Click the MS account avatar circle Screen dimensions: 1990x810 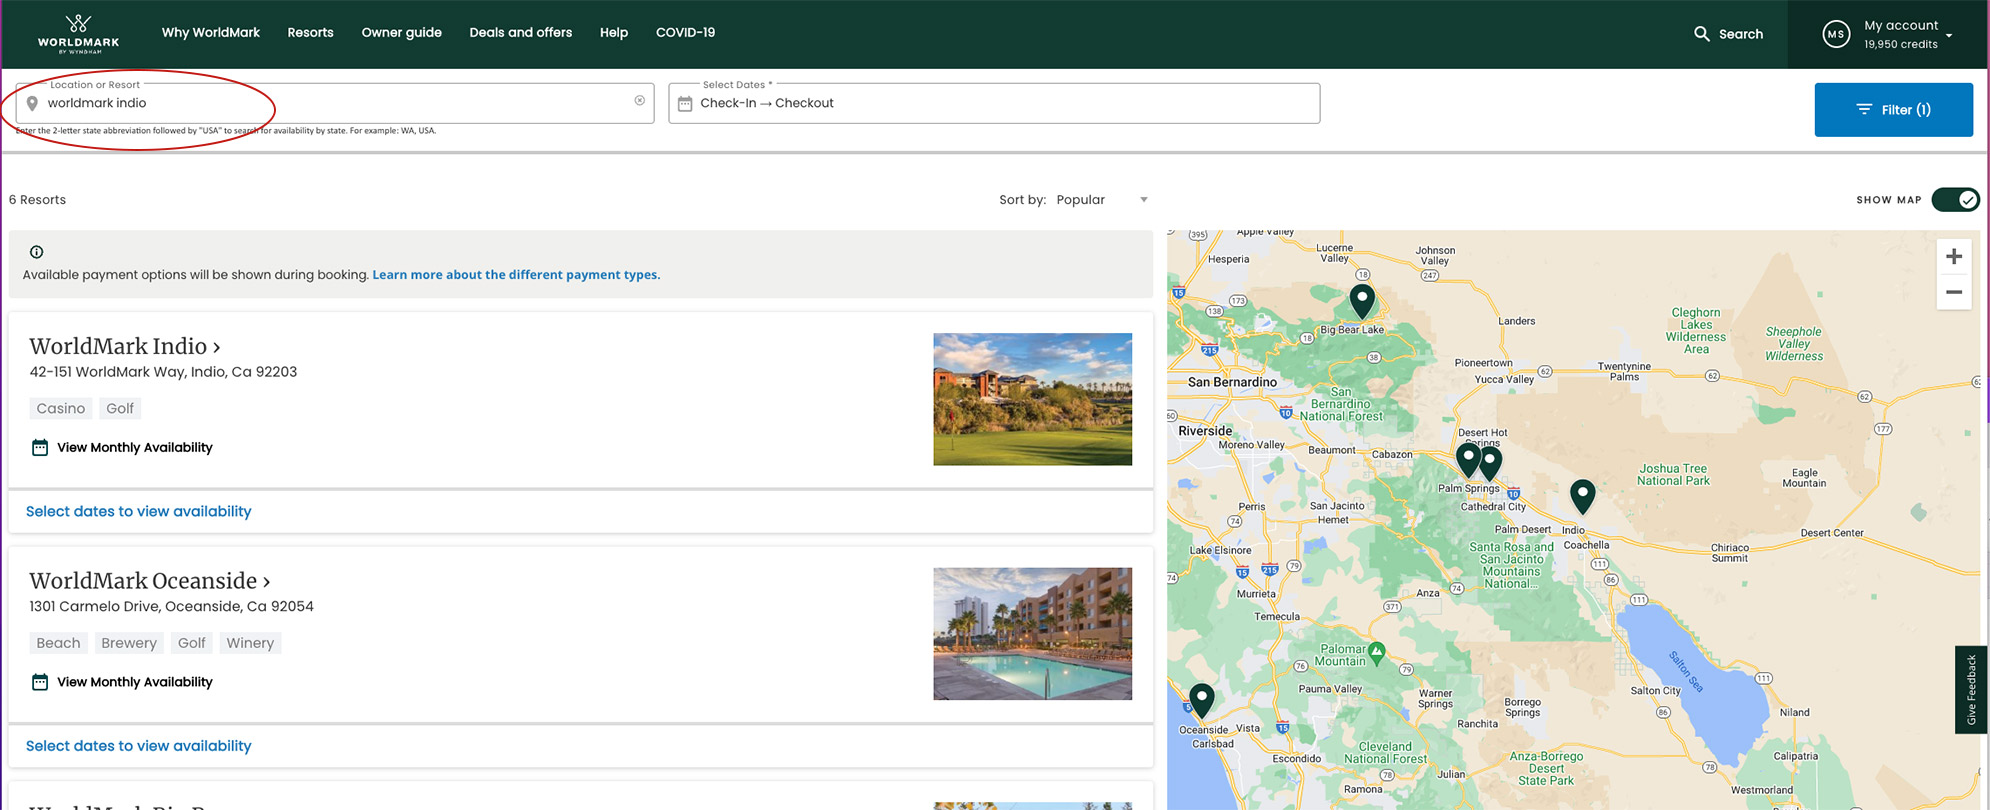pyautogui.click(x=1835, y=34)
